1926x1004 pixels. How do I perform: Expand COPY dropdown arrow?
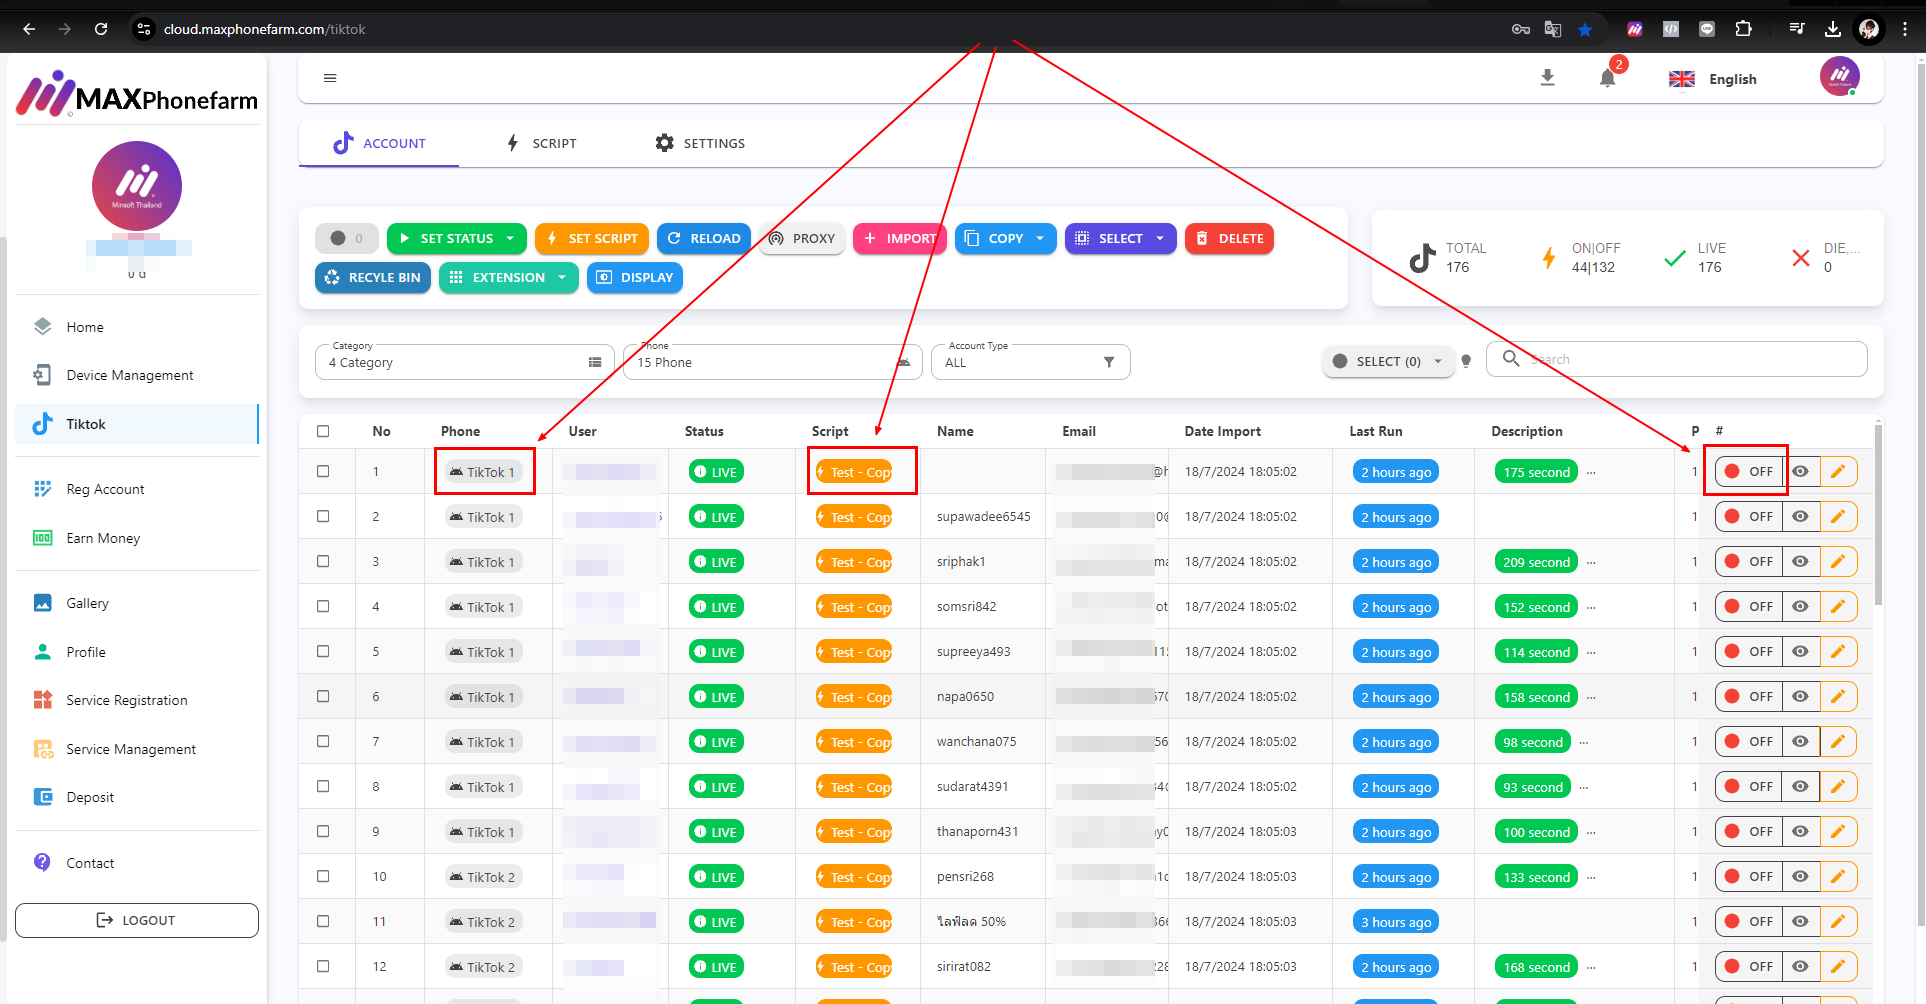pyautogui.click(x=1040, y=238)
